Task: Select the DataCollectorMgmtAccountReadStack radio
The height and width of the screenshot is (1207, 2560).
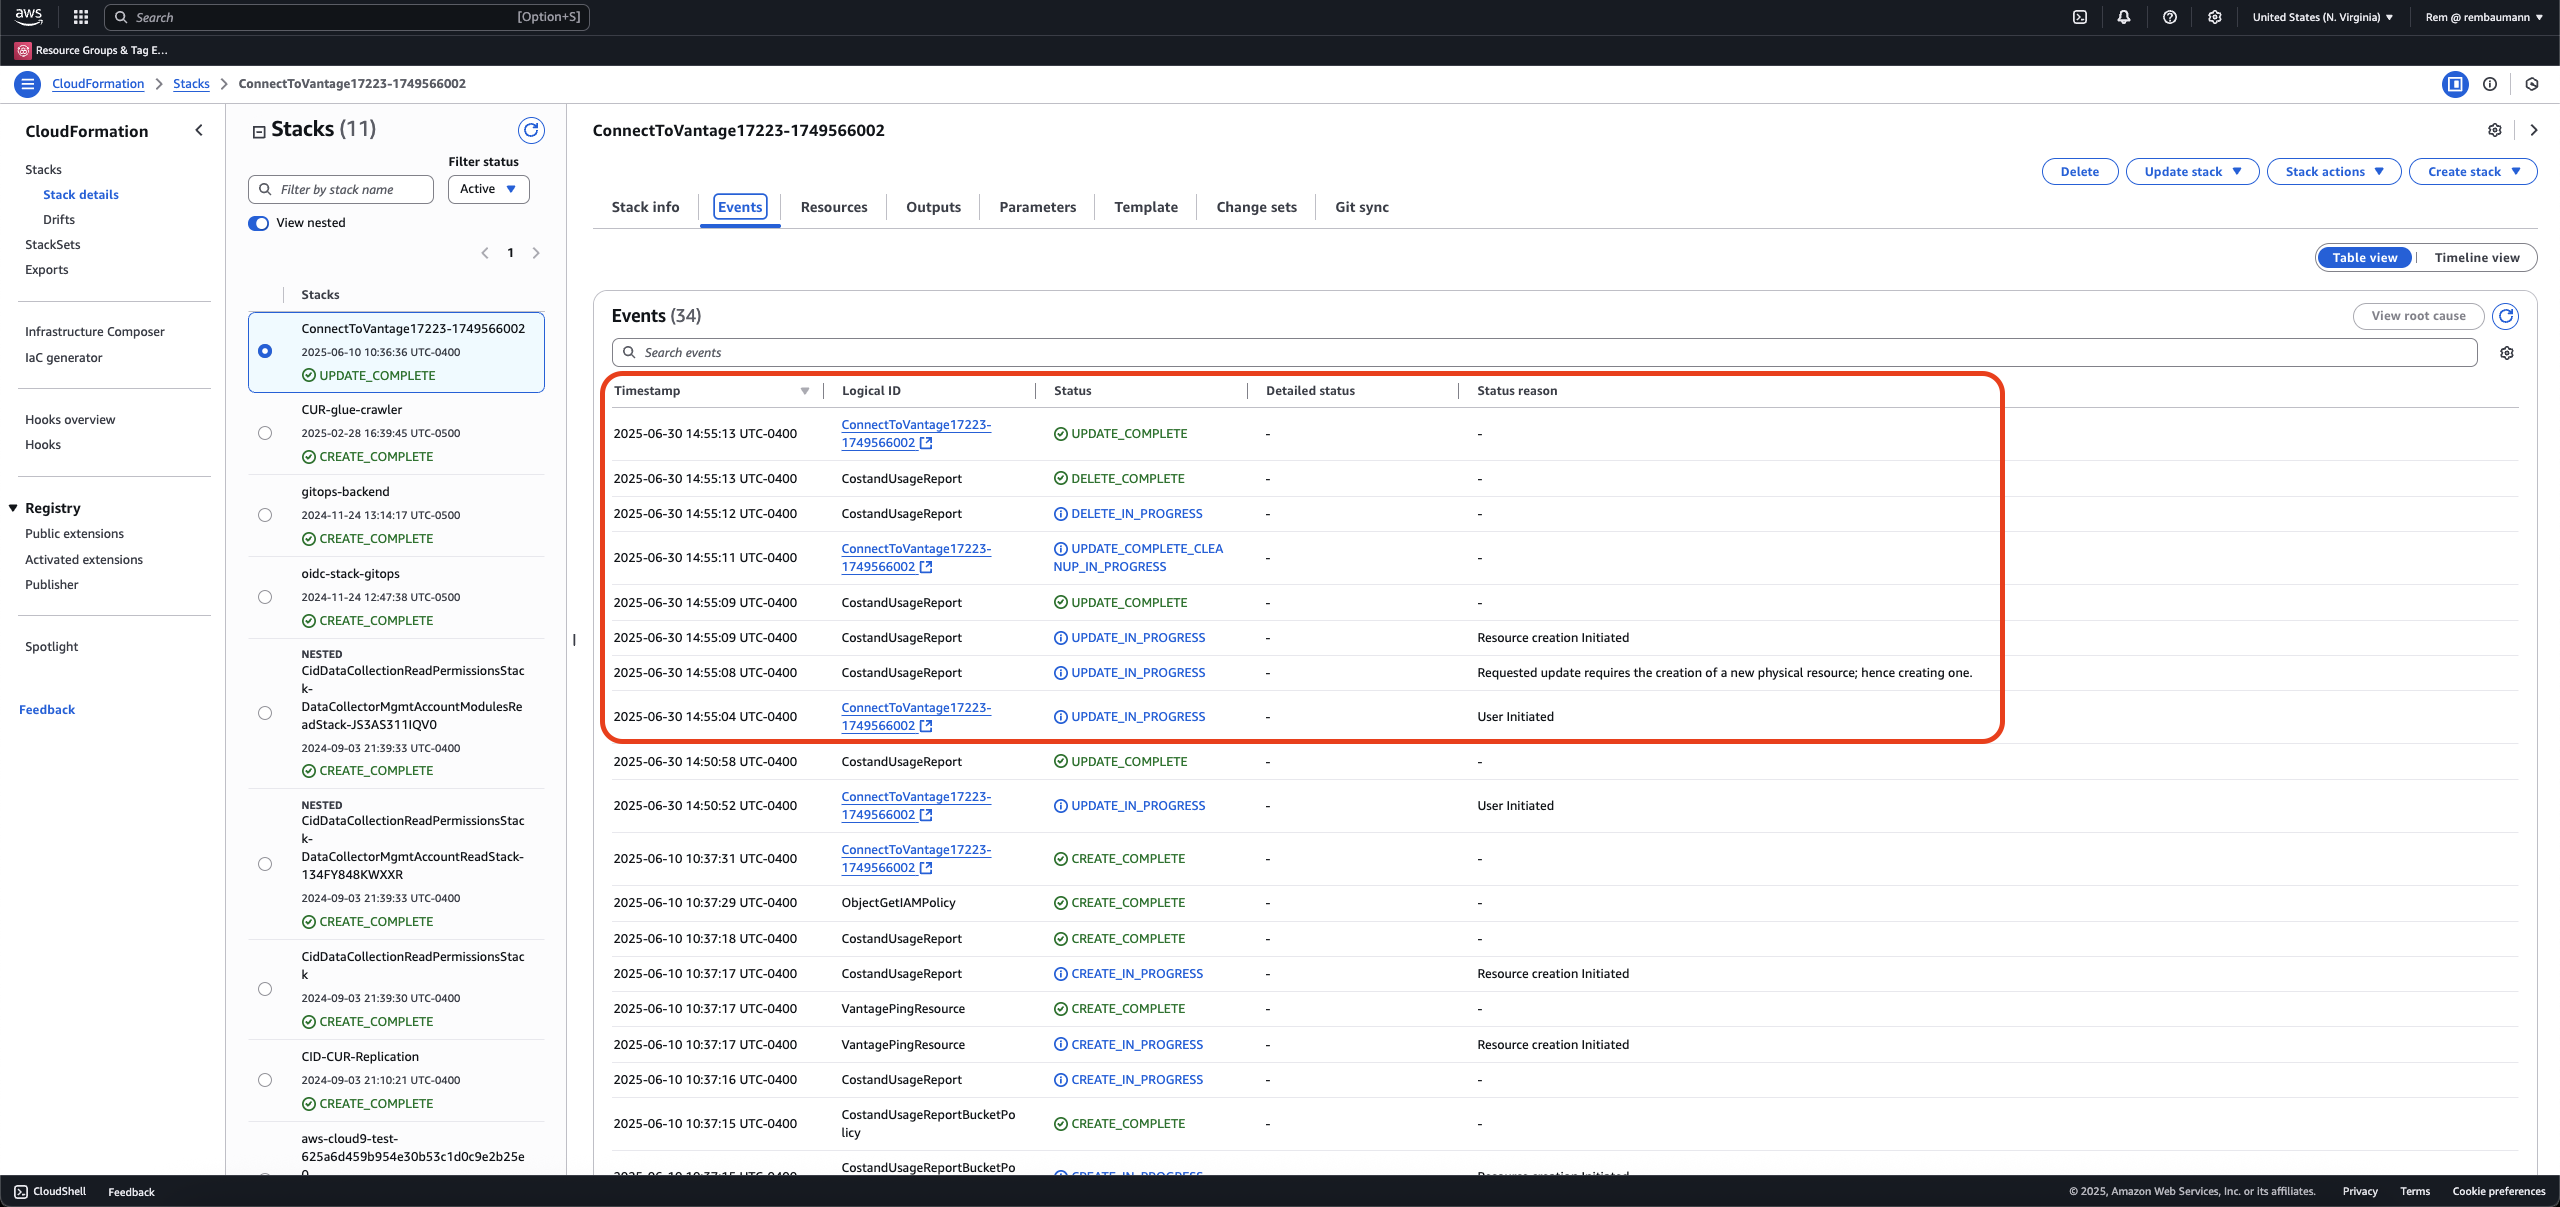Action: coord(265,864)
